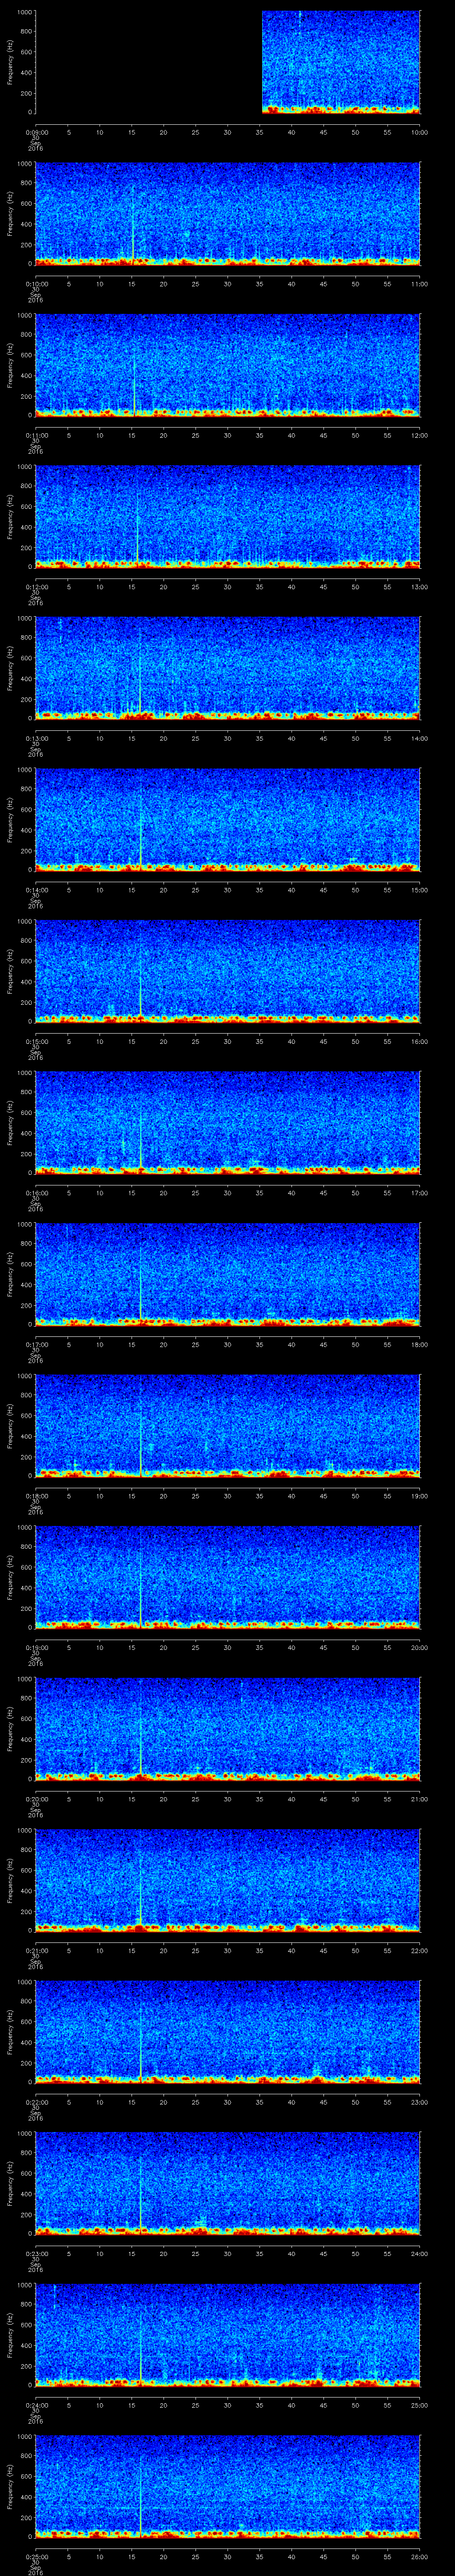This screenshot has width=455, height=2576.
Task: Click the 26:00 end time label
Action: tap(419, 2556)
